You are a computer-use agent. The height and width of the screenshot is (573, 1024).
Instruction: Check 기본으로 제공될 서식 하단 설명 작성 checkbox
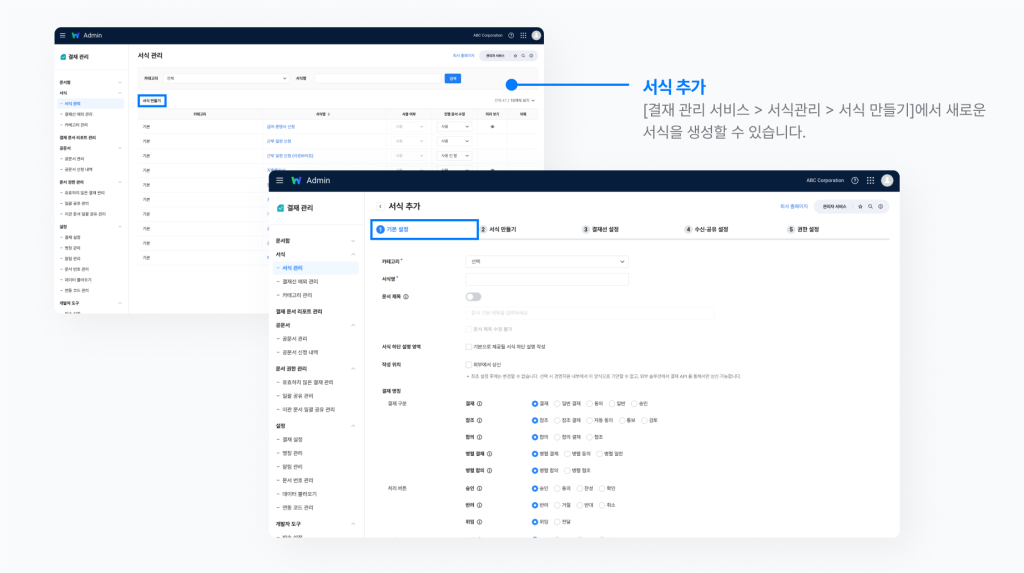[x=469, y=346]
